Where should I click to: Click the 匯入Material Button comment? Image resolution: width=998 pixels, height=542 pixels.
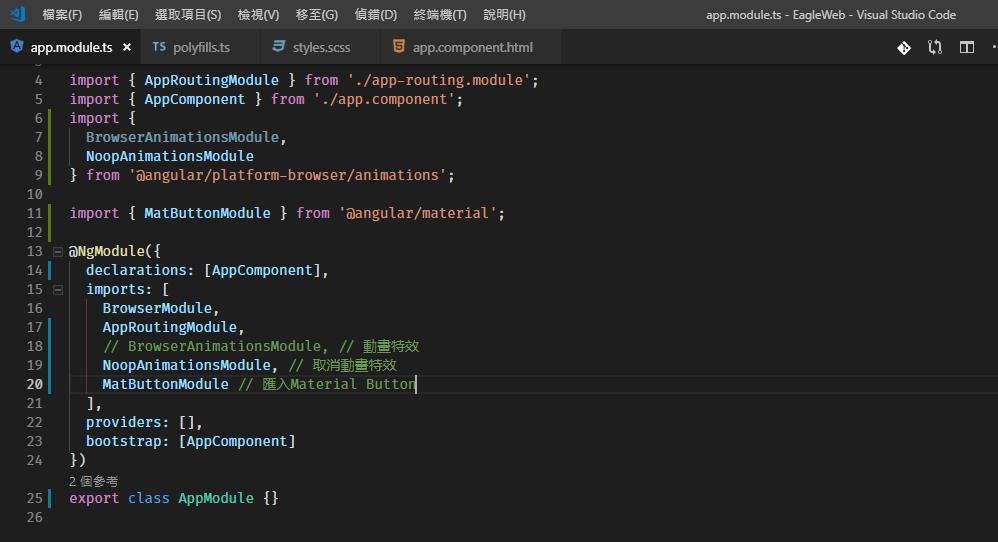(x=327, y=384)
